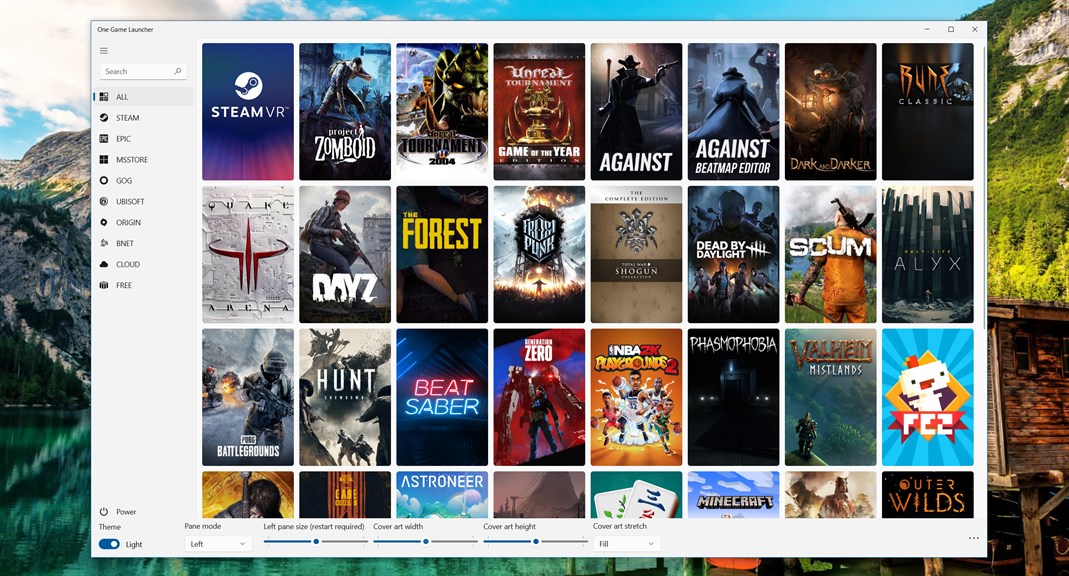1069x576 pixels.
Task: Open the SCUM cover
Action: coord(830,254)
